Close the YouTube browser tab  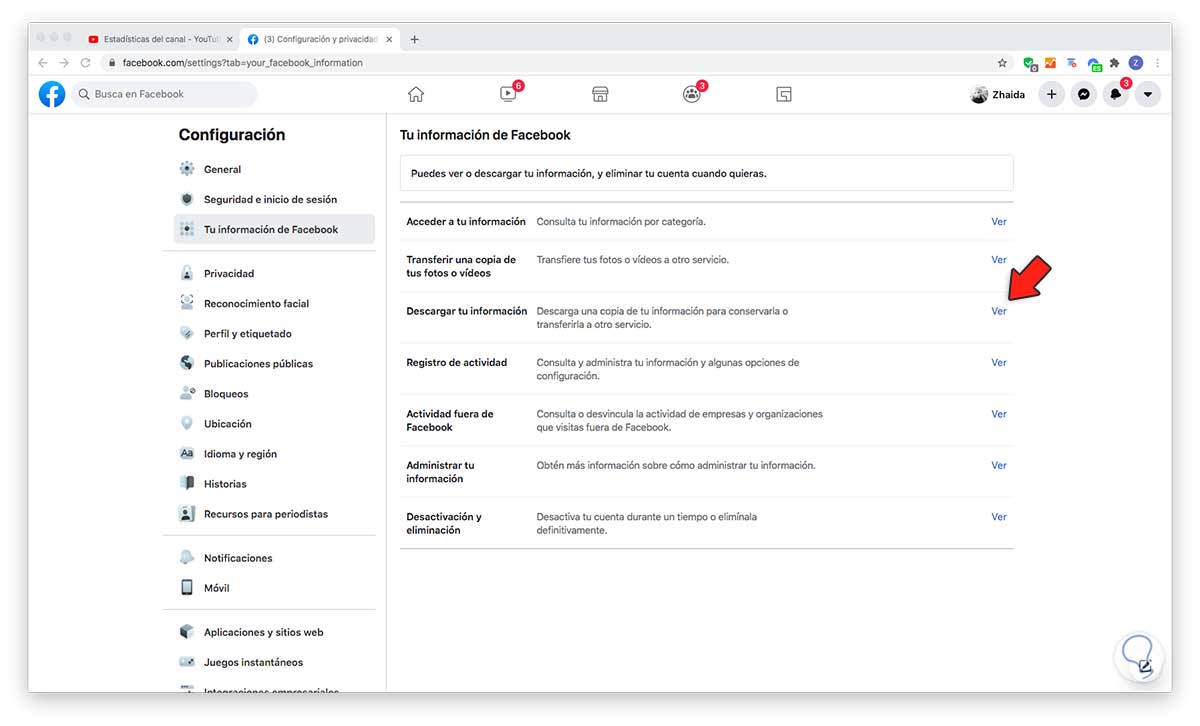click(229, 39)
